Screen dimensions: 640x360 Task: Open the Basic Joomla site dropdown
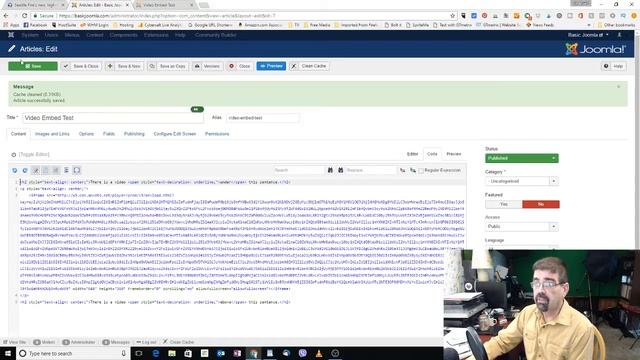point(588,35)
